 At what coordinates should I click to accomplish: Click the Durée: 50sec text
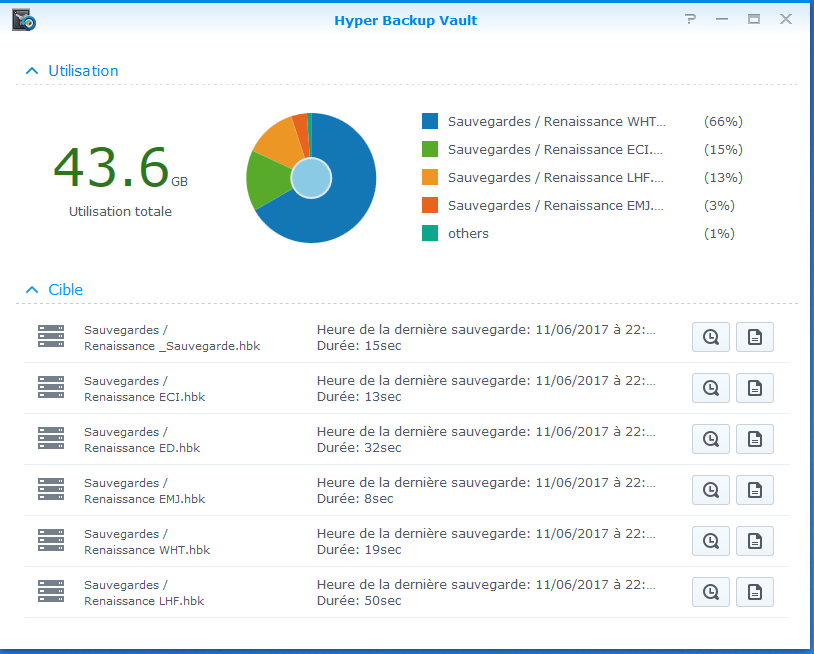[x=359, y=601]
